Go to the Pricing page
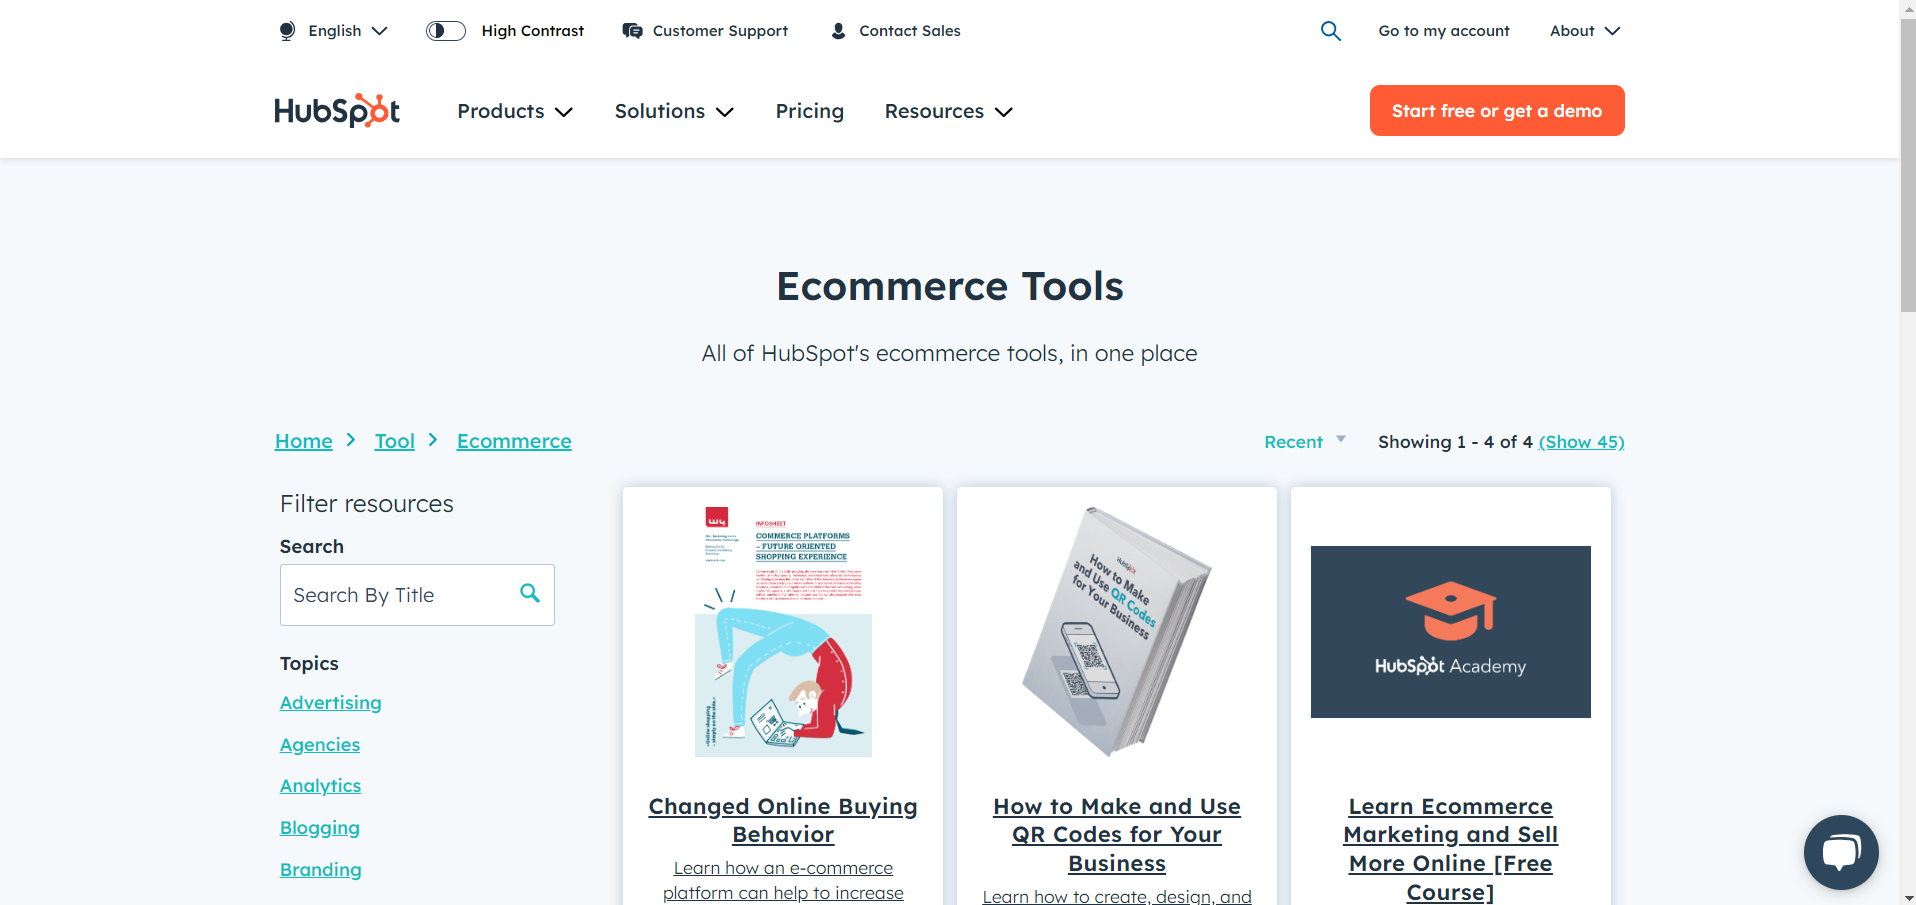The width and height of the screenshot is (1916, 905). [810, 111]
